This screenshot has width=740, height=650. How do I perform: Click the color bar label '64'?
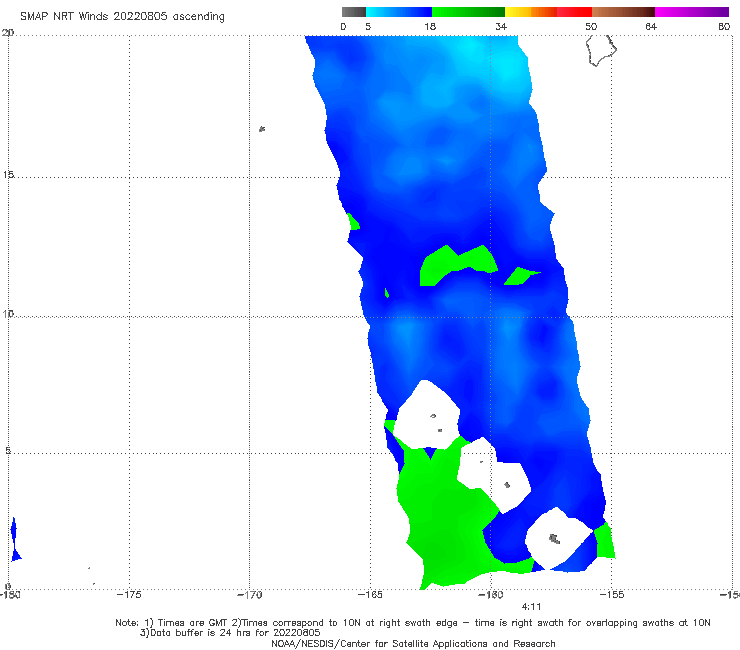(x=651, y=26)
